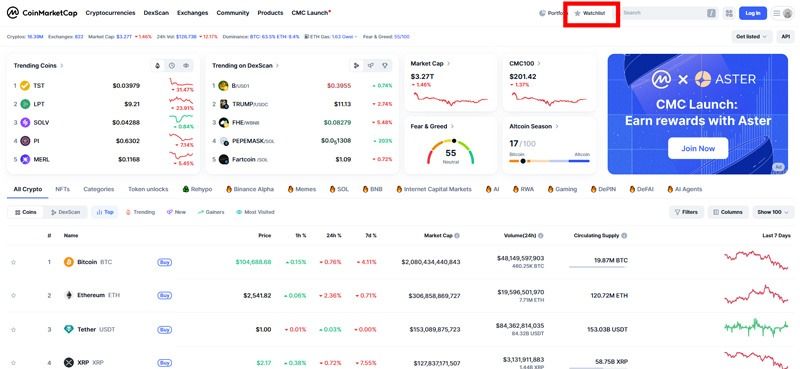The image size is (800, 369).
Task: Open the Cryptocurrencies menu
Action: click(110, 13)
